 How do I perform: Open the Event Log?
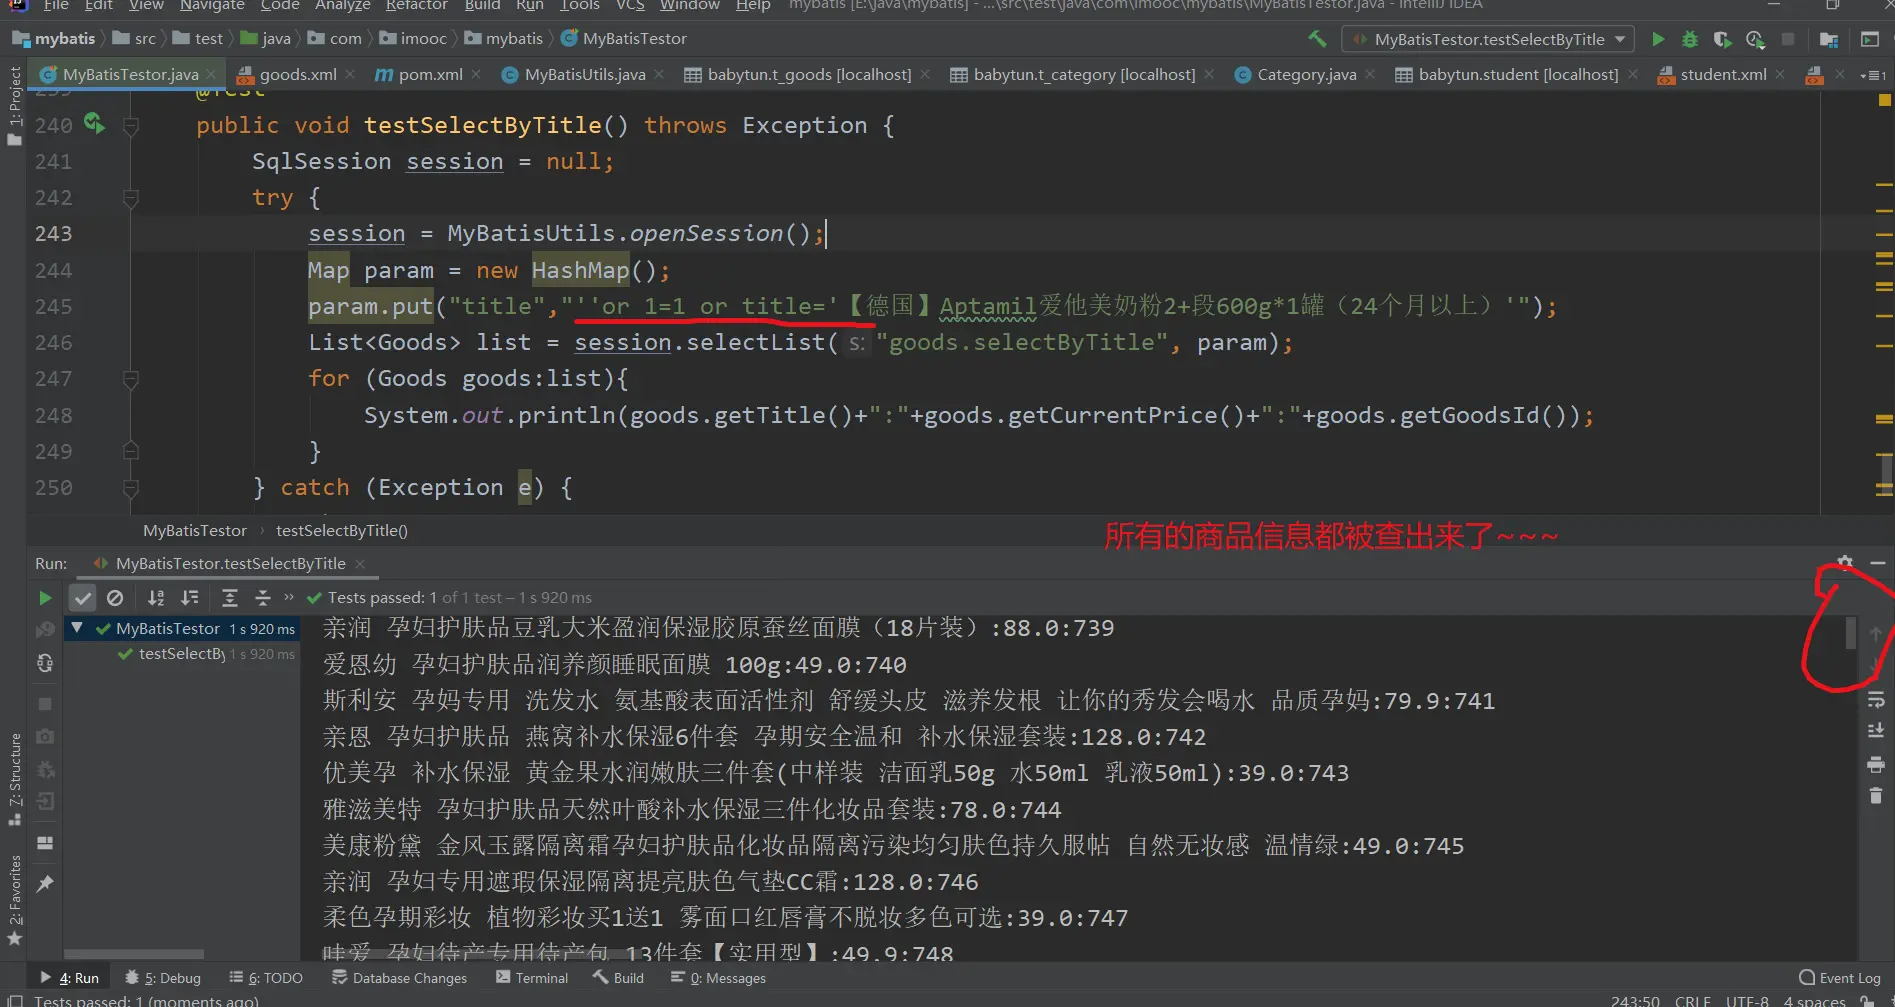click(1839, 978)
